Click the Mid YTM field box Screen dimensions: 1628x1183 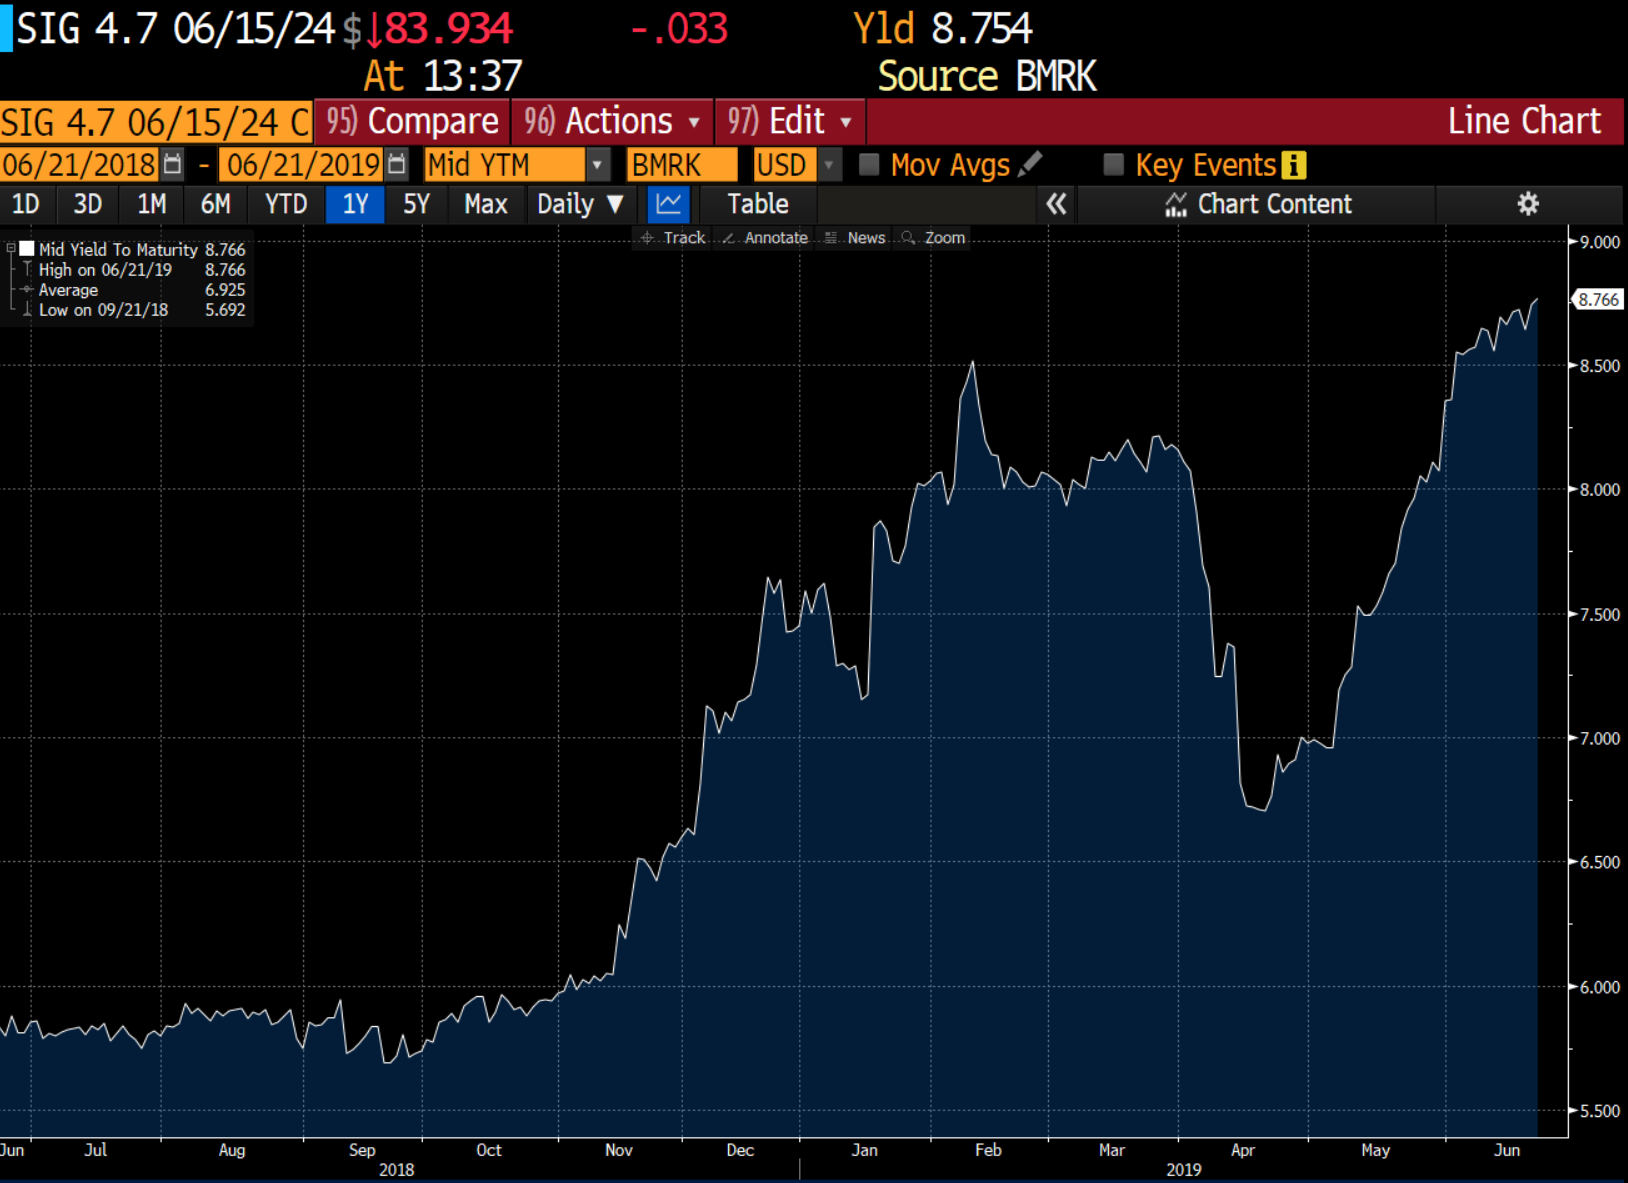click(x=505, y=165)
